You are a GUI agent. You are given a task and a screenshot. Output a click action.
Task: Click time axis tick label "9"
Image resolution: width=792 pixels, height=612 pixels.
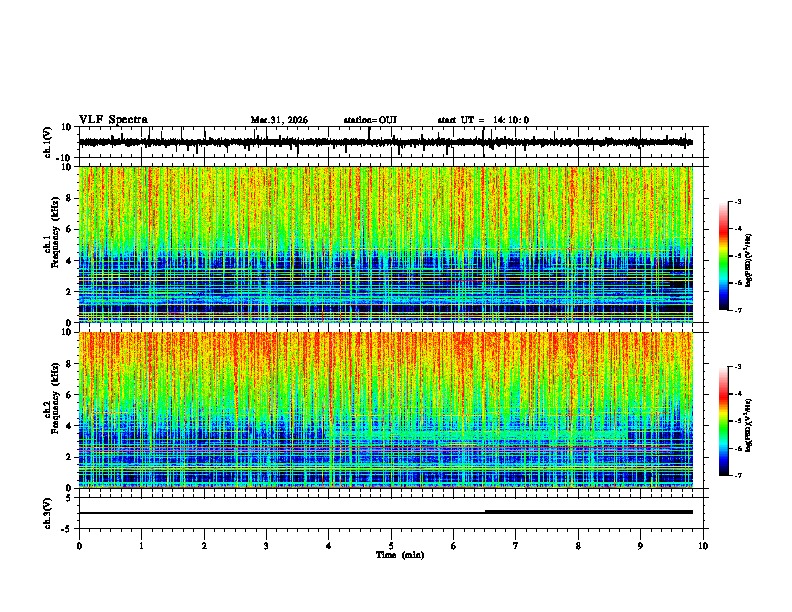tap(640, 546)
